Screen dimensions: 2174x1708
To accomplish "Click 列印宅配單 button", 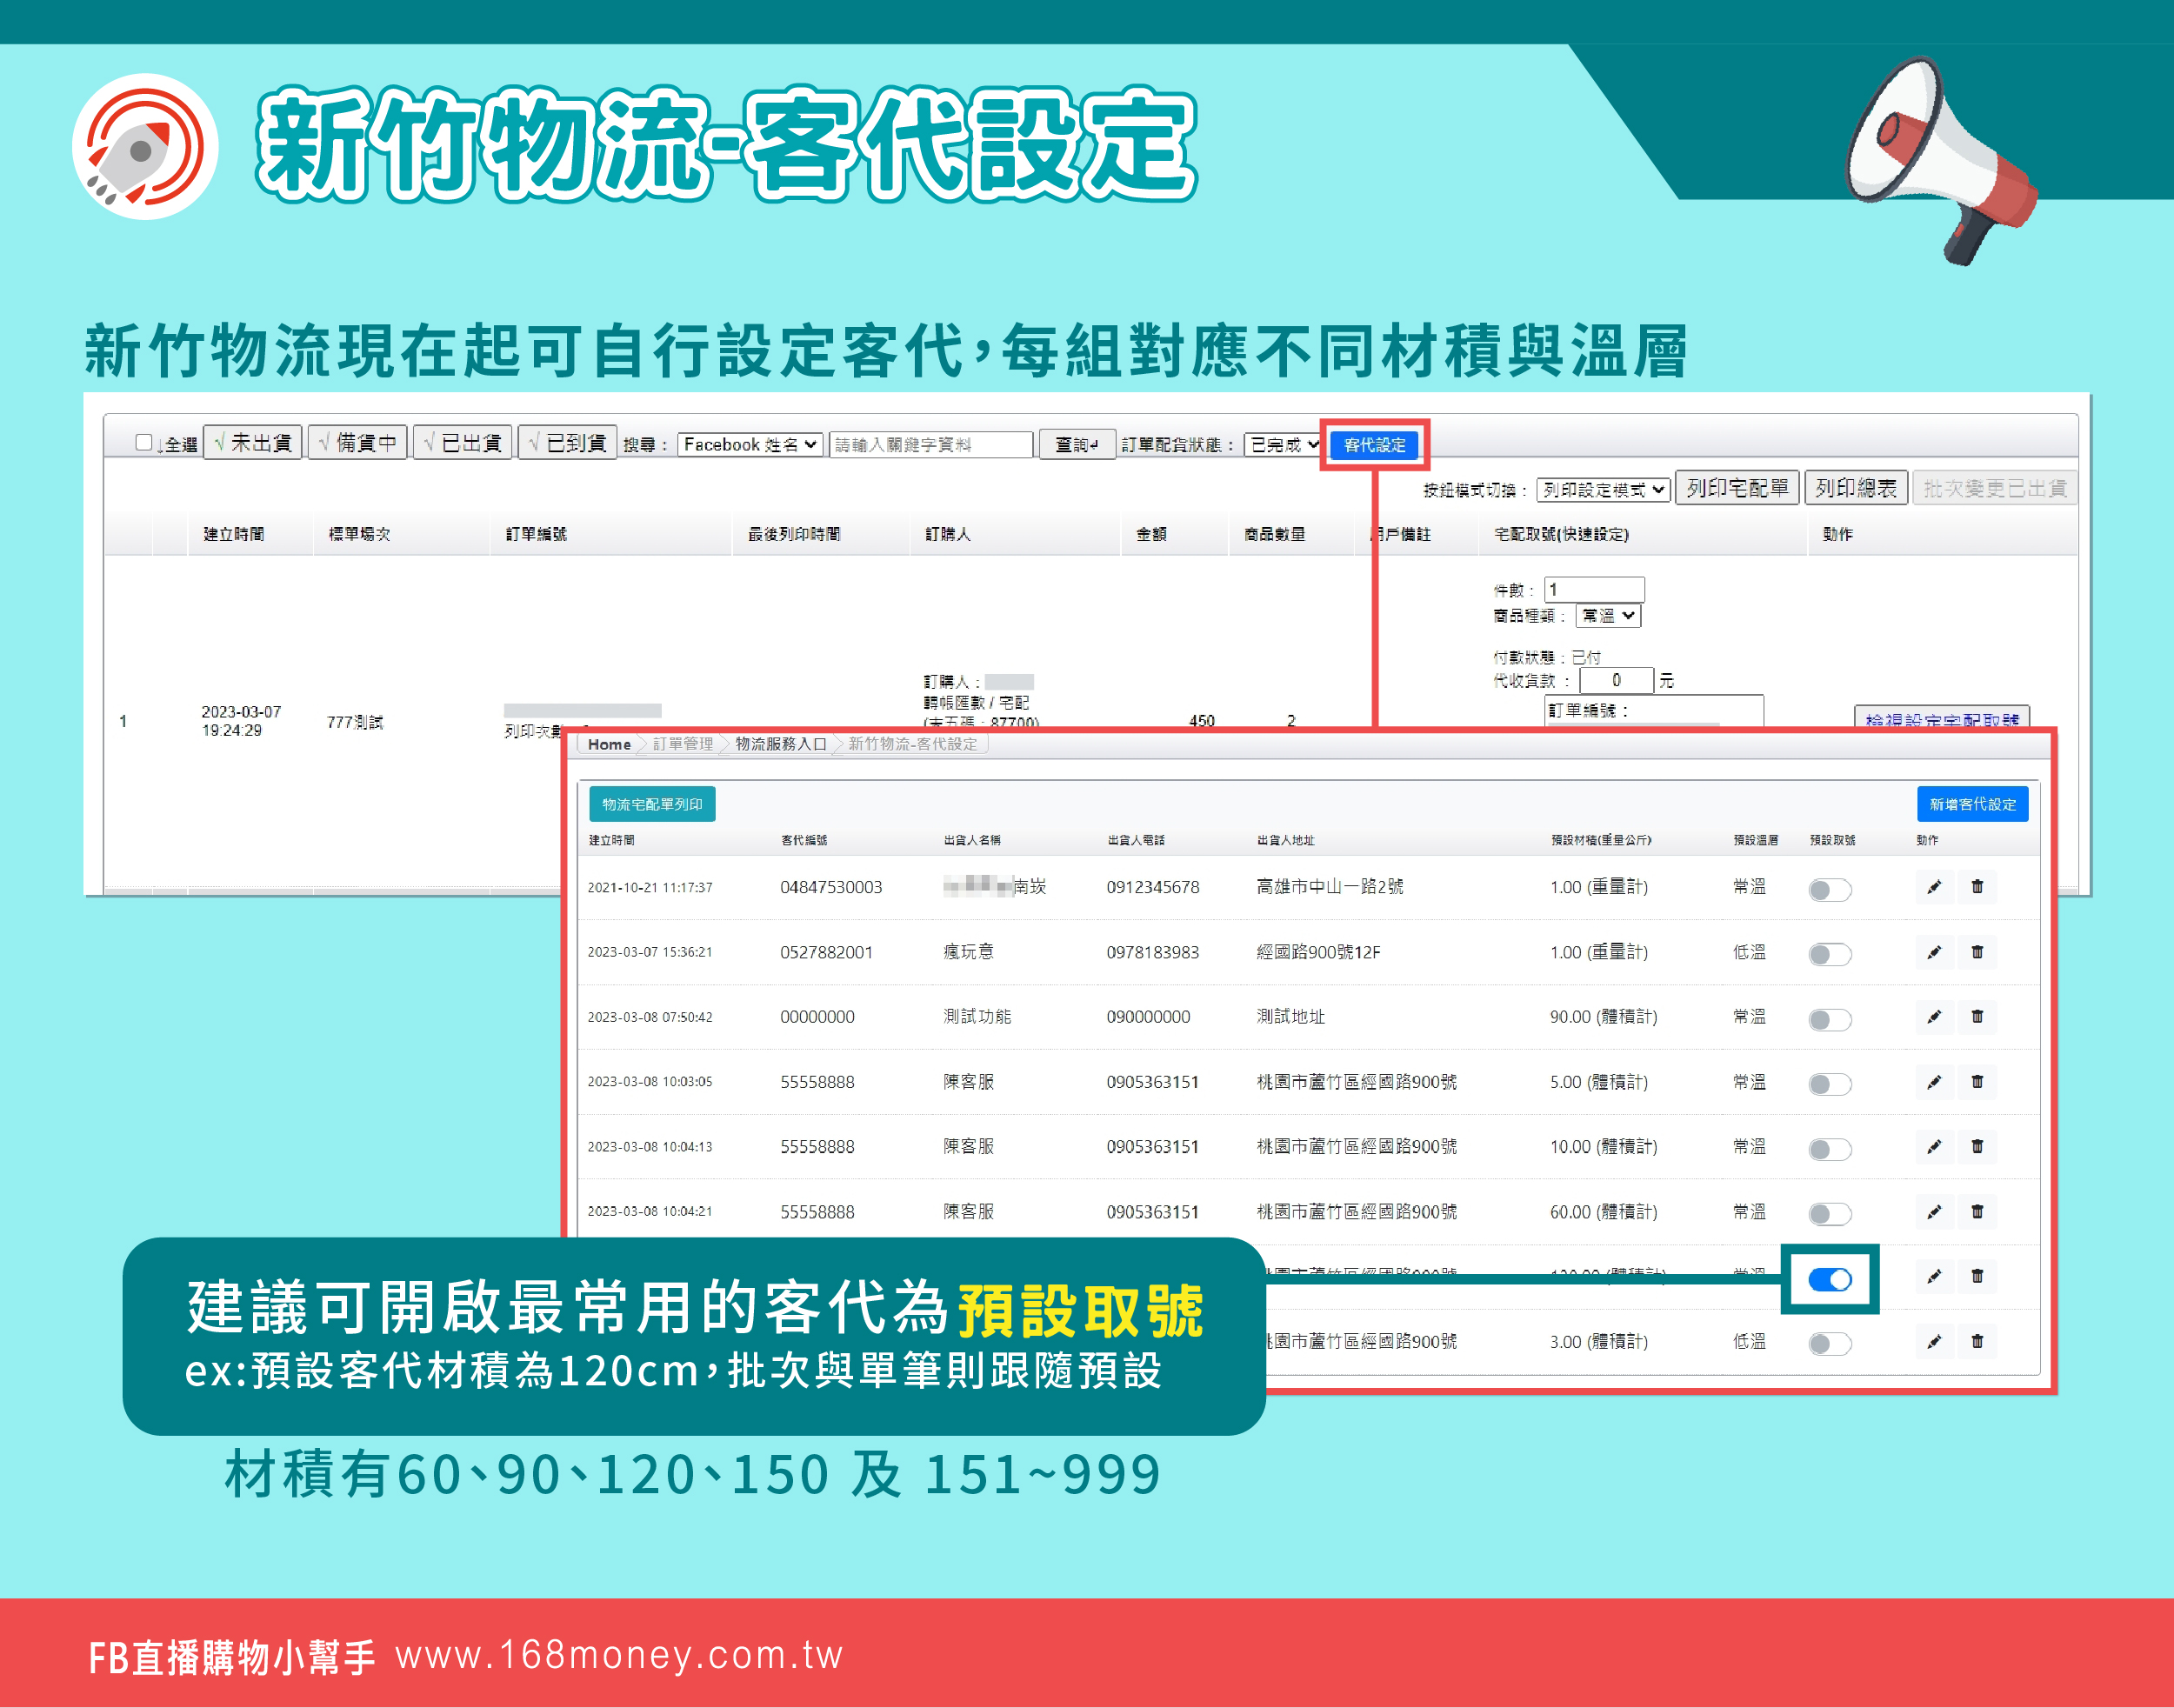I will pyautogui.click(x=1737, y=488).
